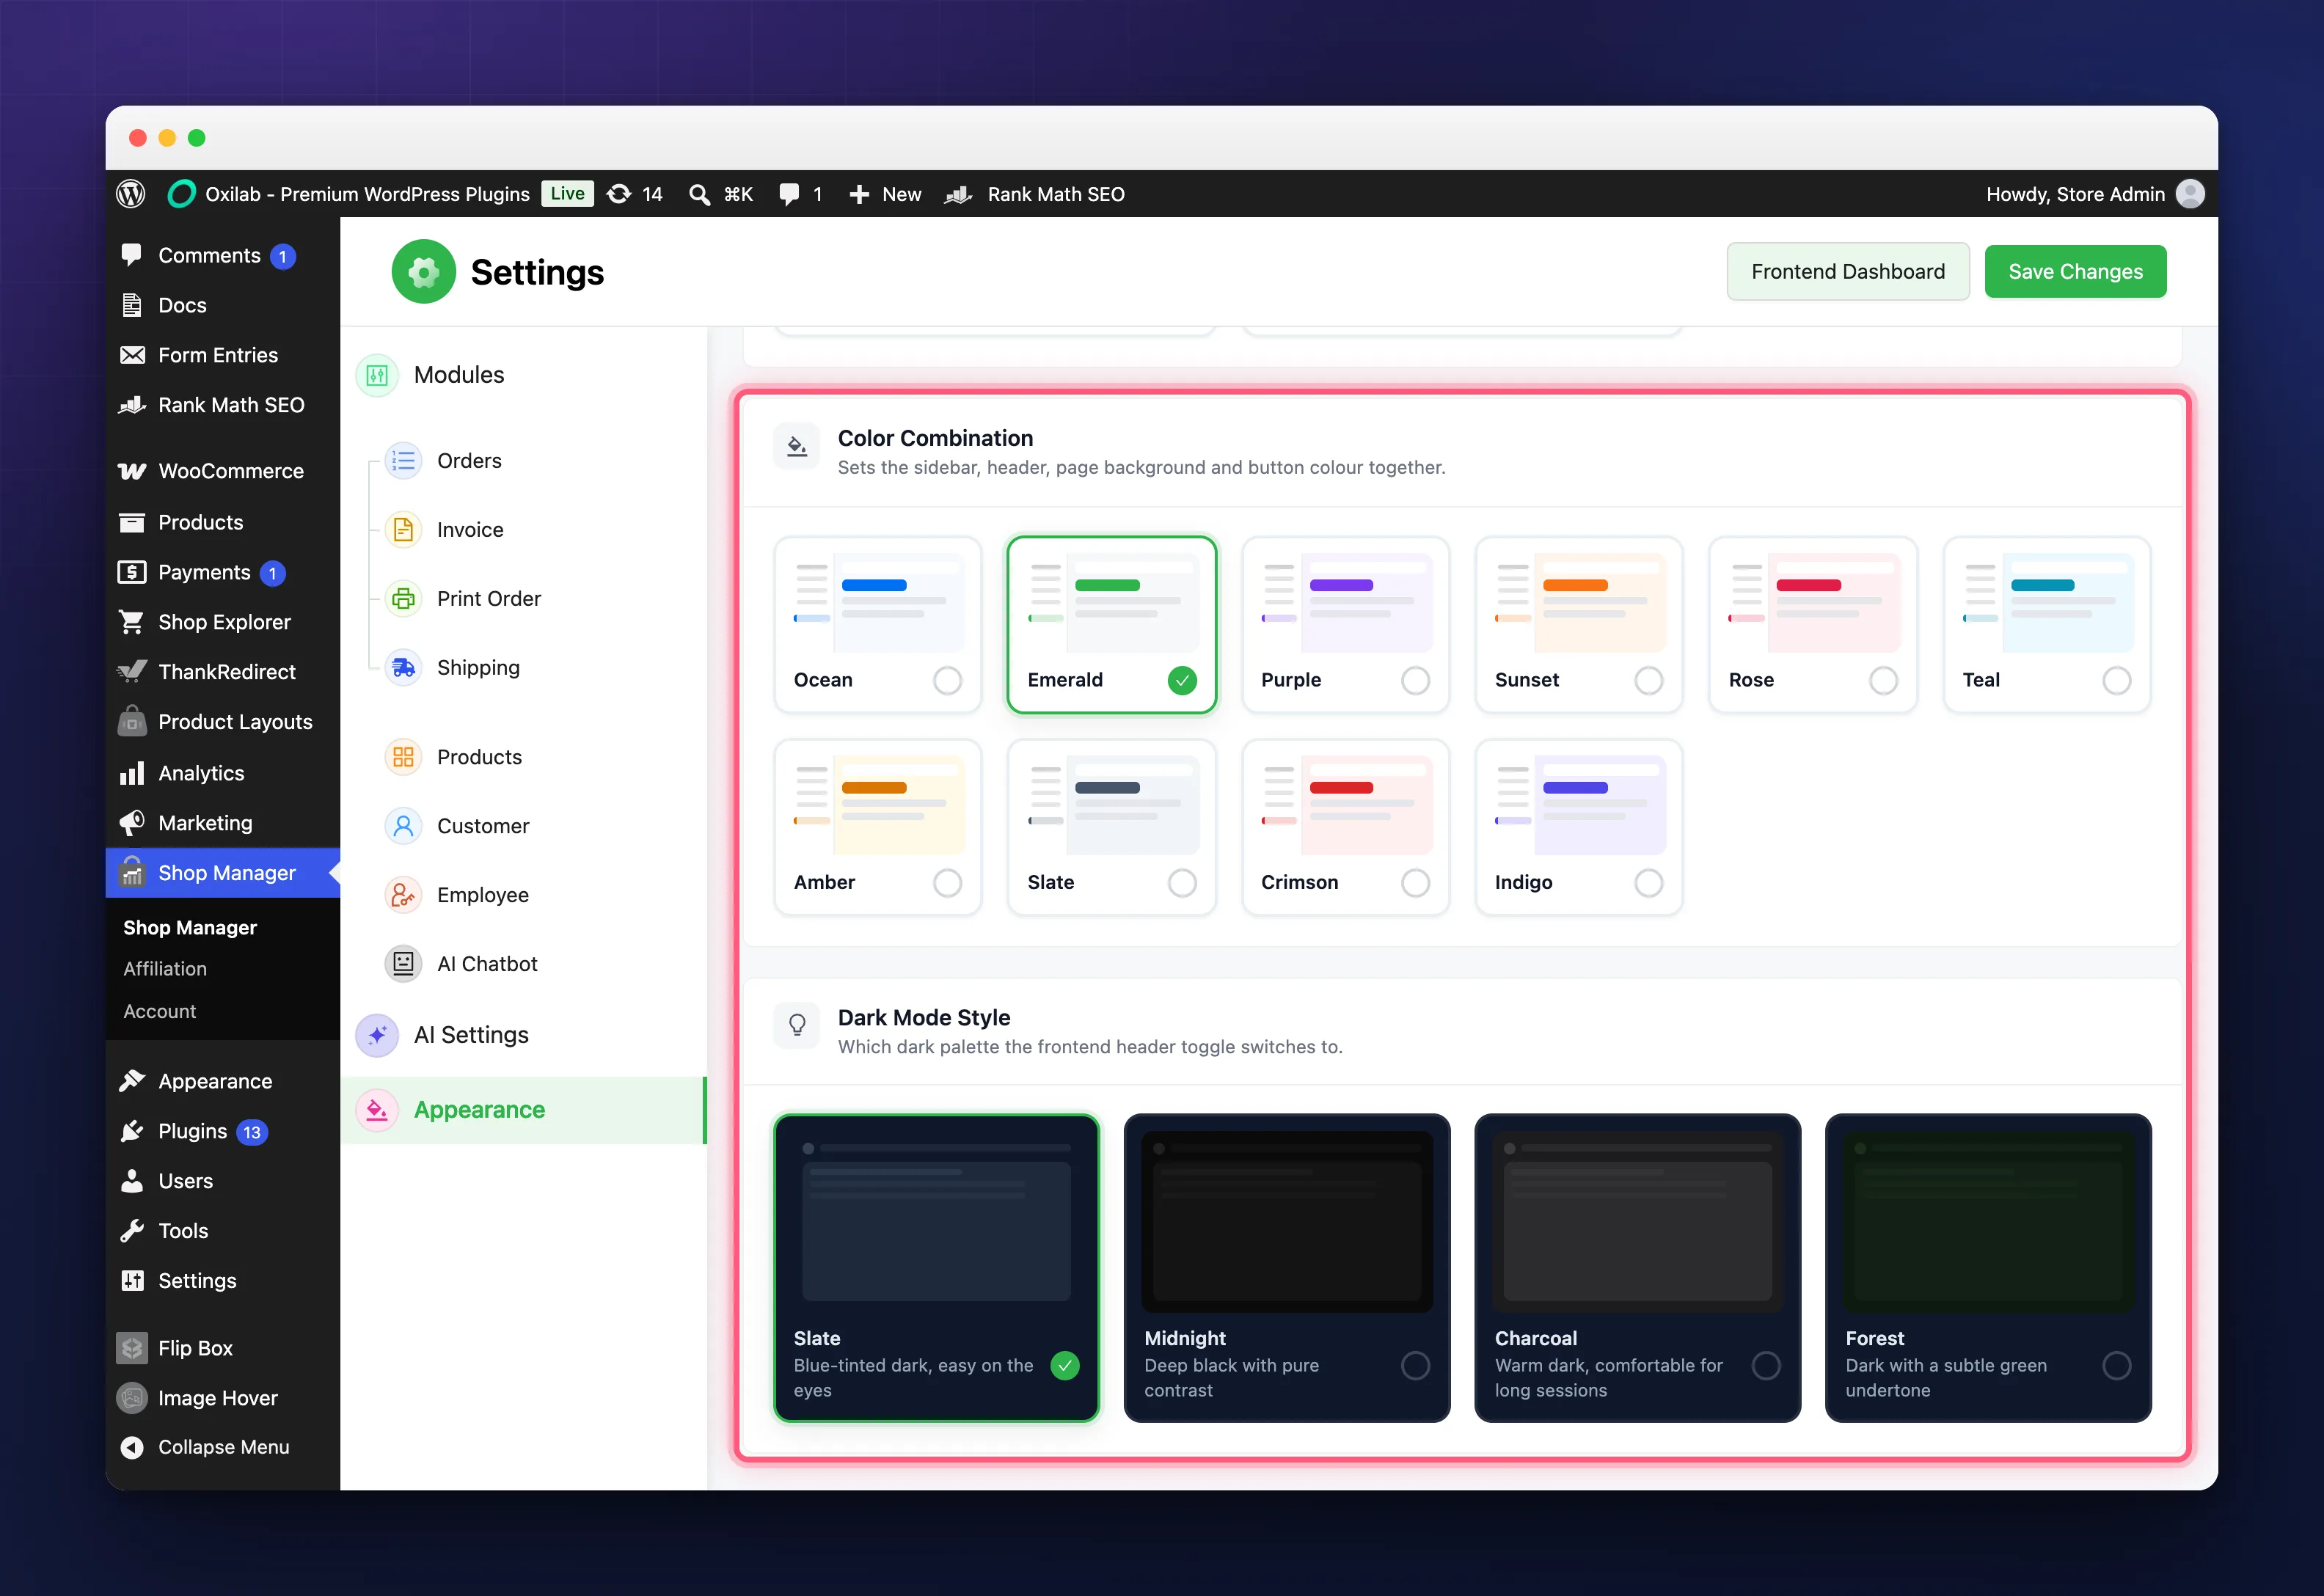Choose the Midnight dark mode radio

[x=1415, y=1366]
